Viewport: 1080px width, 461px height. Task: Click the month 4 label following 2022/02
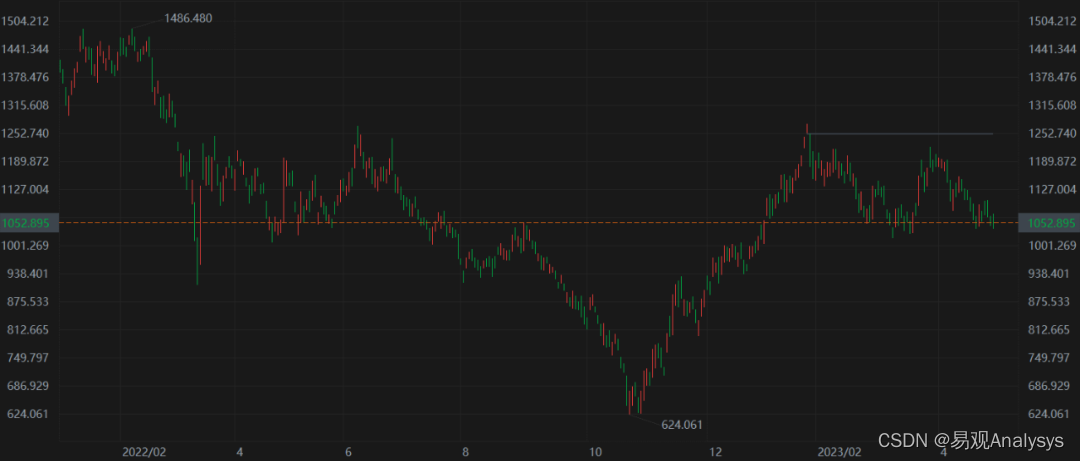(239, 452)
